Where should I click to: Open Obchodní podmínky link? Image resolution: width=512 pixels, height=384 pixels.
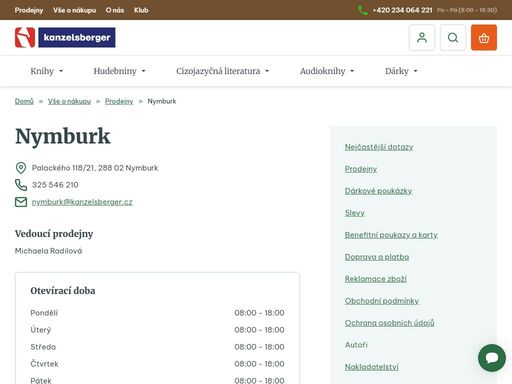point(382,301)
